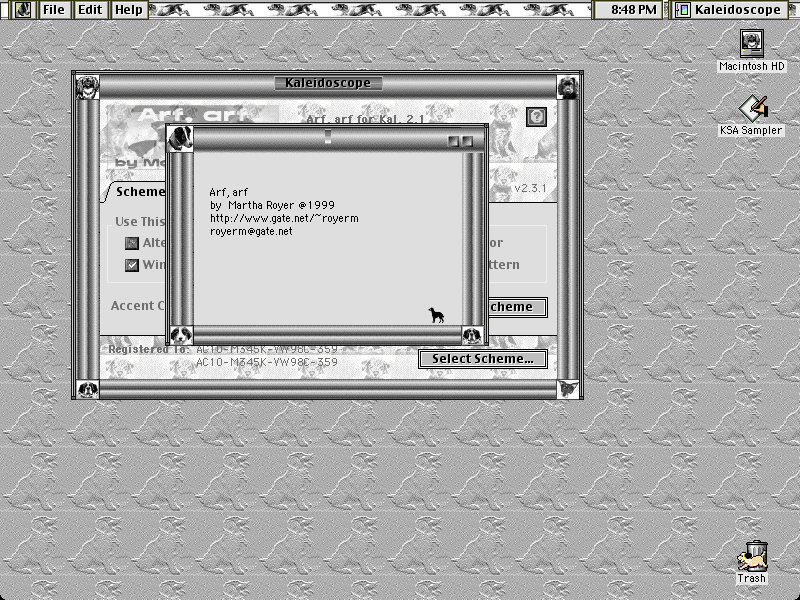Screen dimensions: 800x600
Task: Click the info window's title bar
Action: pos(328,139)
